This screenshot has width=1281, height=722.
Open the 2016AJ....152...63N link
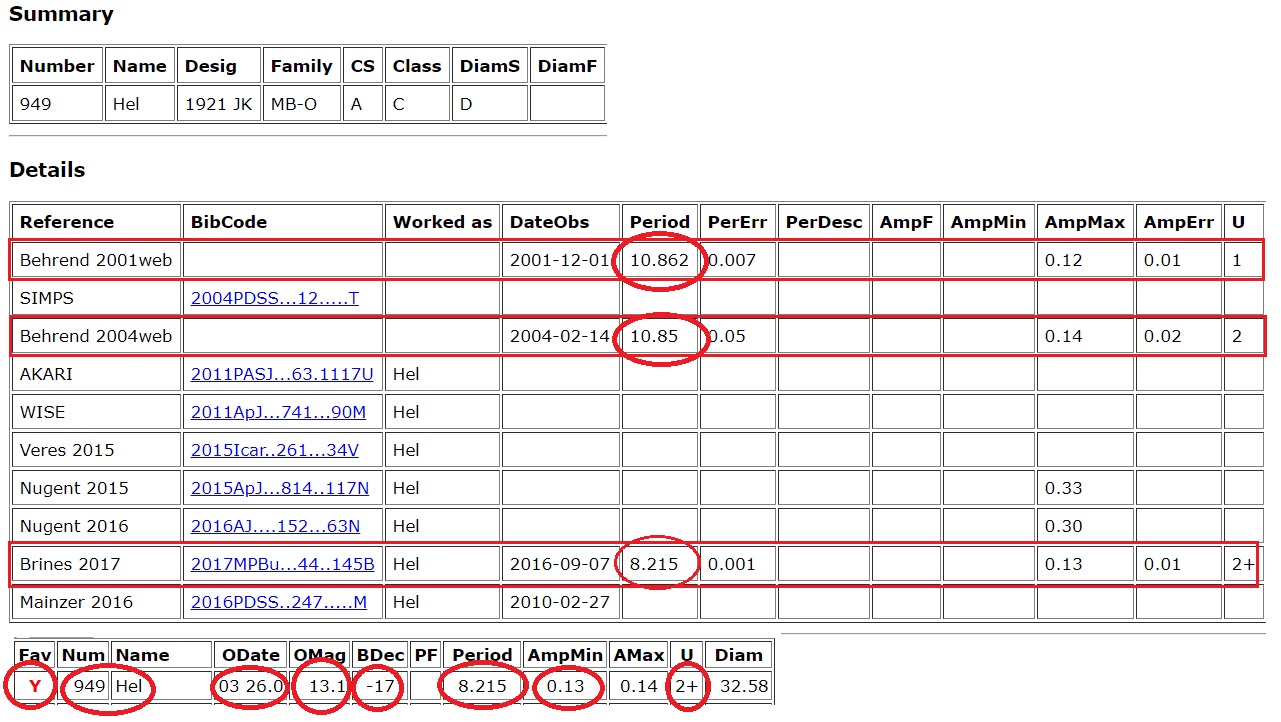[275, 526]
